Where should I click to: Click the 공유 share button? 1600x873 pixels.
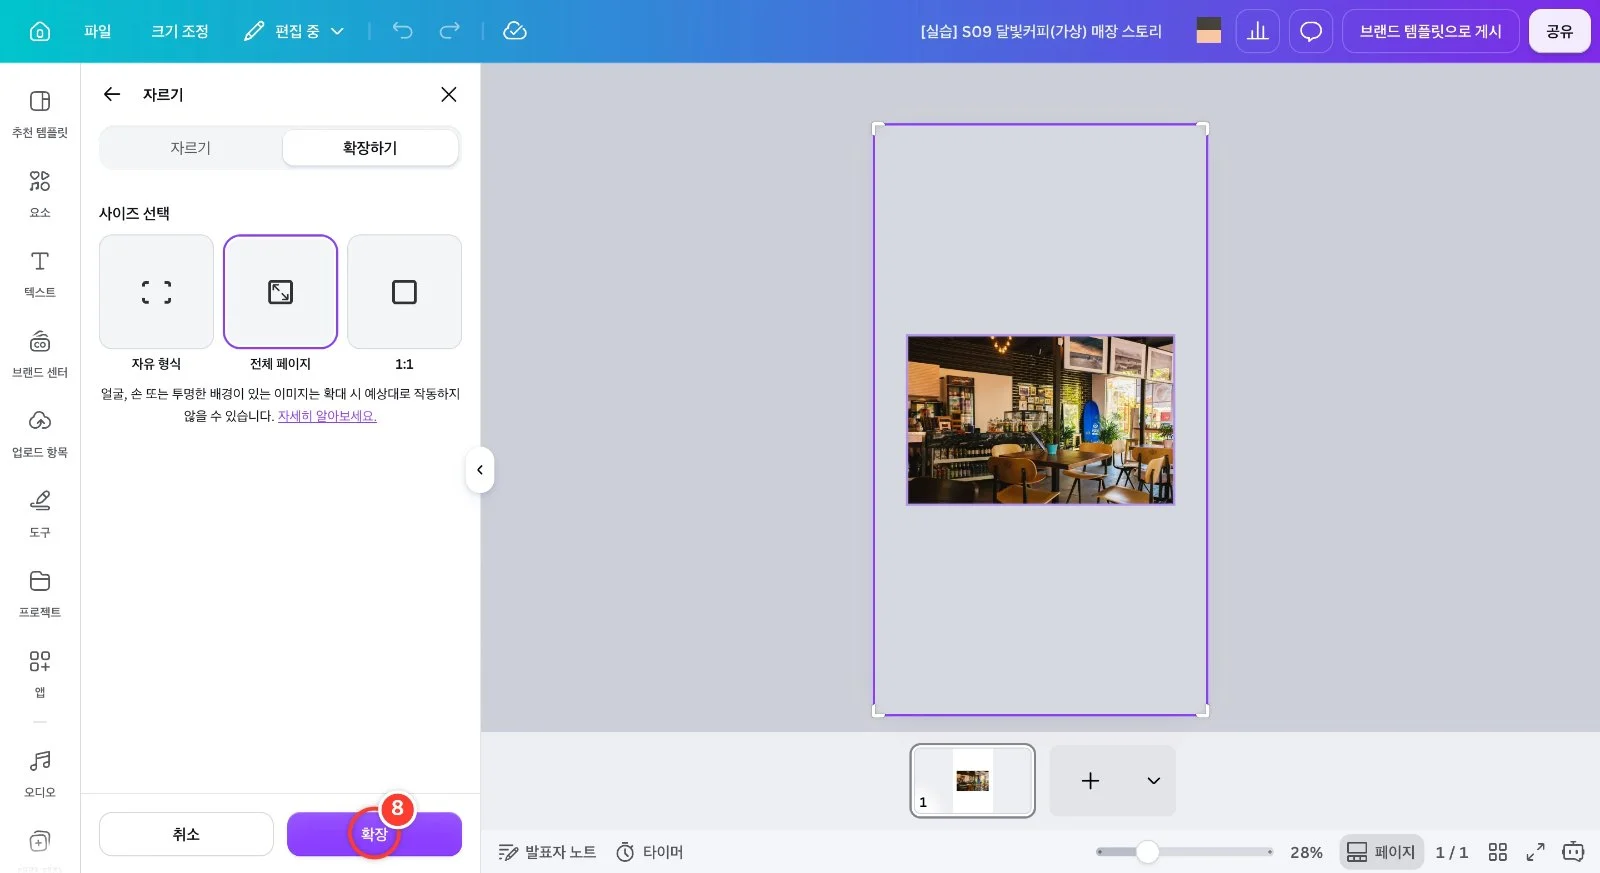tap(1559, 31)
